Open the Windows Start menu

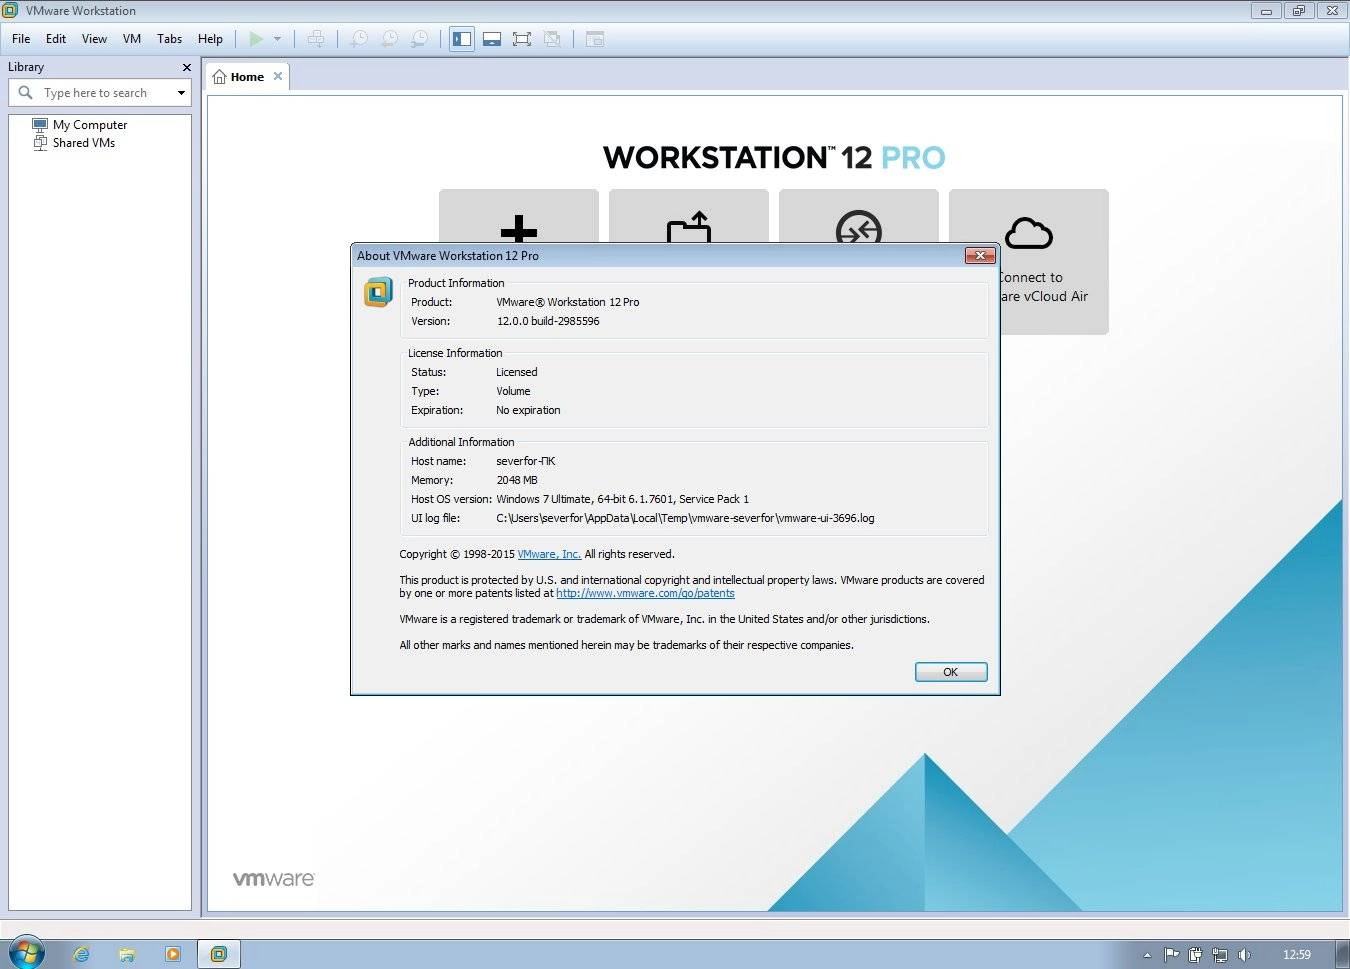coord(26,952)
